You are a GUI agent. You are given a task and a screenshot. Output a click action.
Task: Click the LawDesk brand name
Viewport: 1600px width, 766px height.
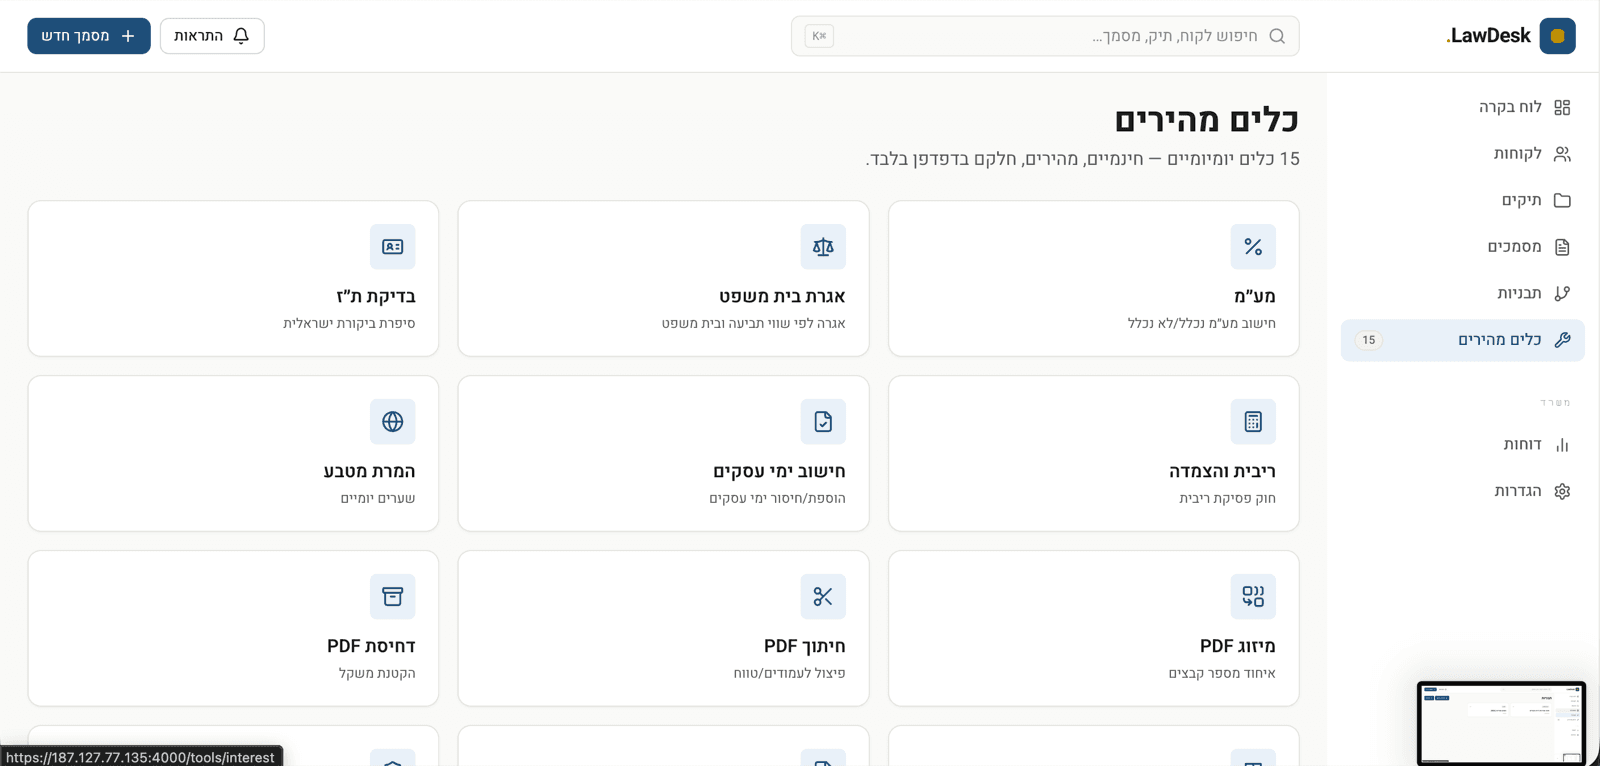coord(1488,36)
